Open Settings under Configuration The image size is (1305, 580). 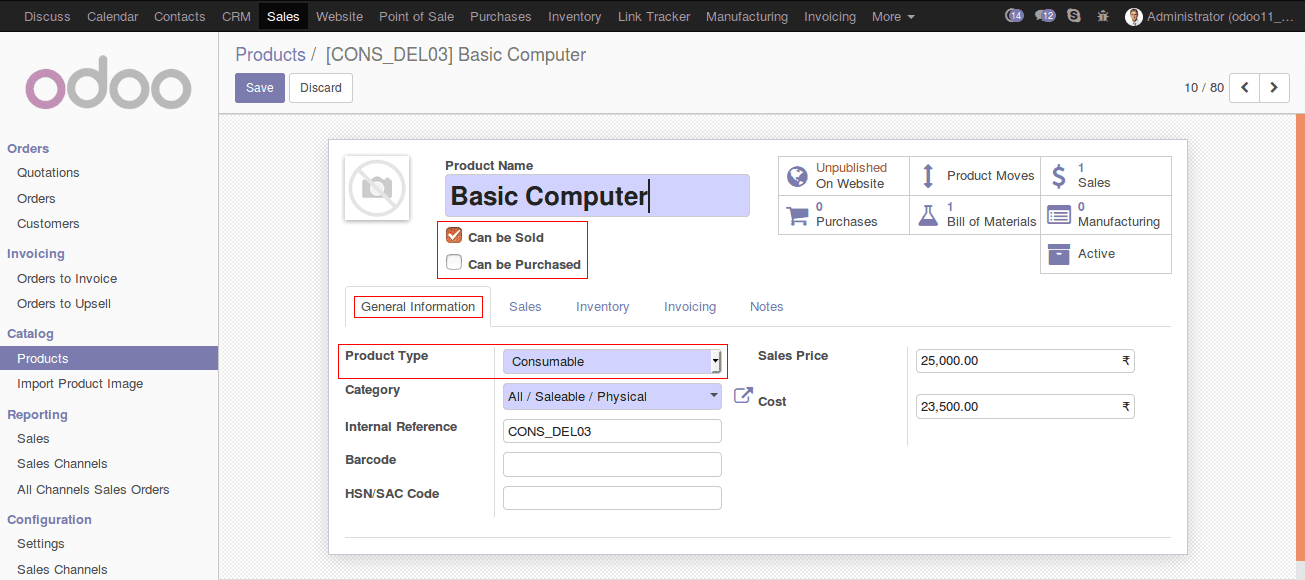point(41,544)
